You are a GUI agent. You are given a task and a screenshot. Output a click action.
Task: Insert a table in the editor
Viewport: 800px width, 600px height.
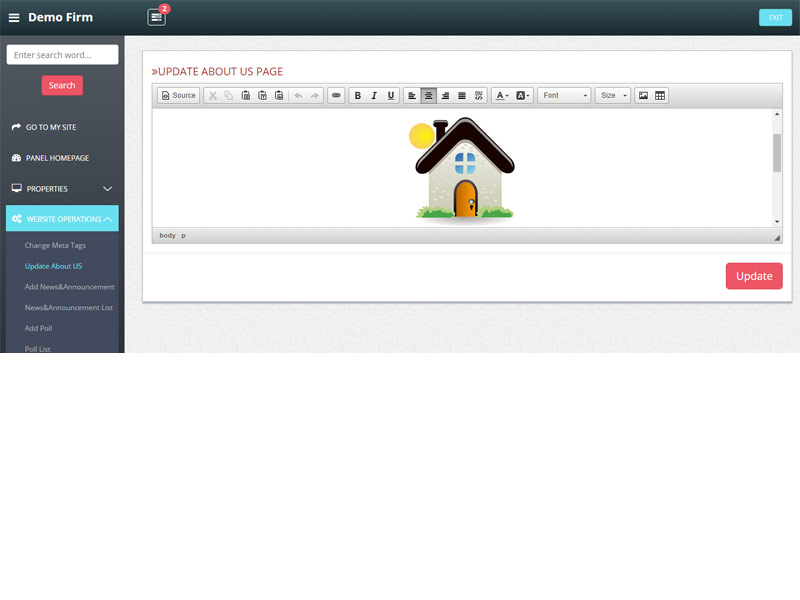coord(660,96)
